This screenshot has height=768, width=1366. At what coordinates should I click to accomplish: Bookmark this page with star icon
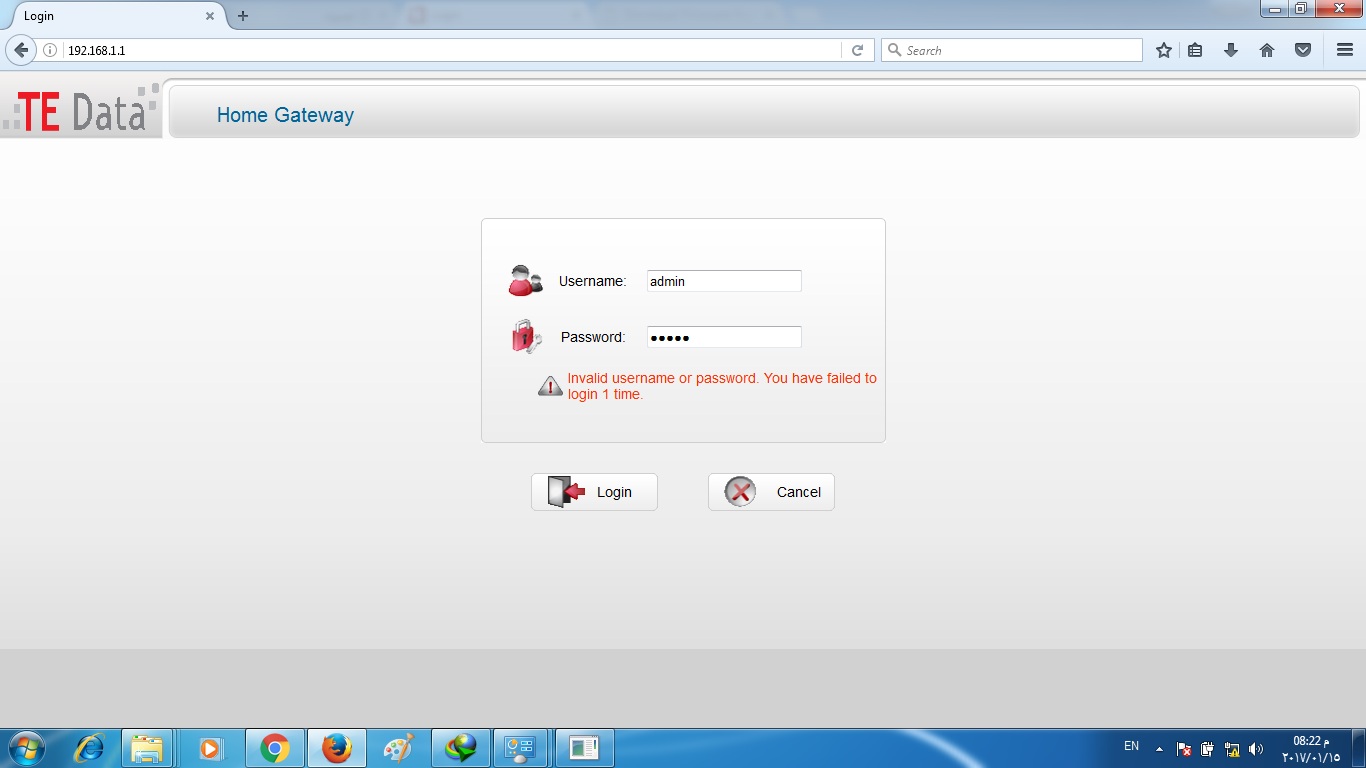coord(1164,50)
